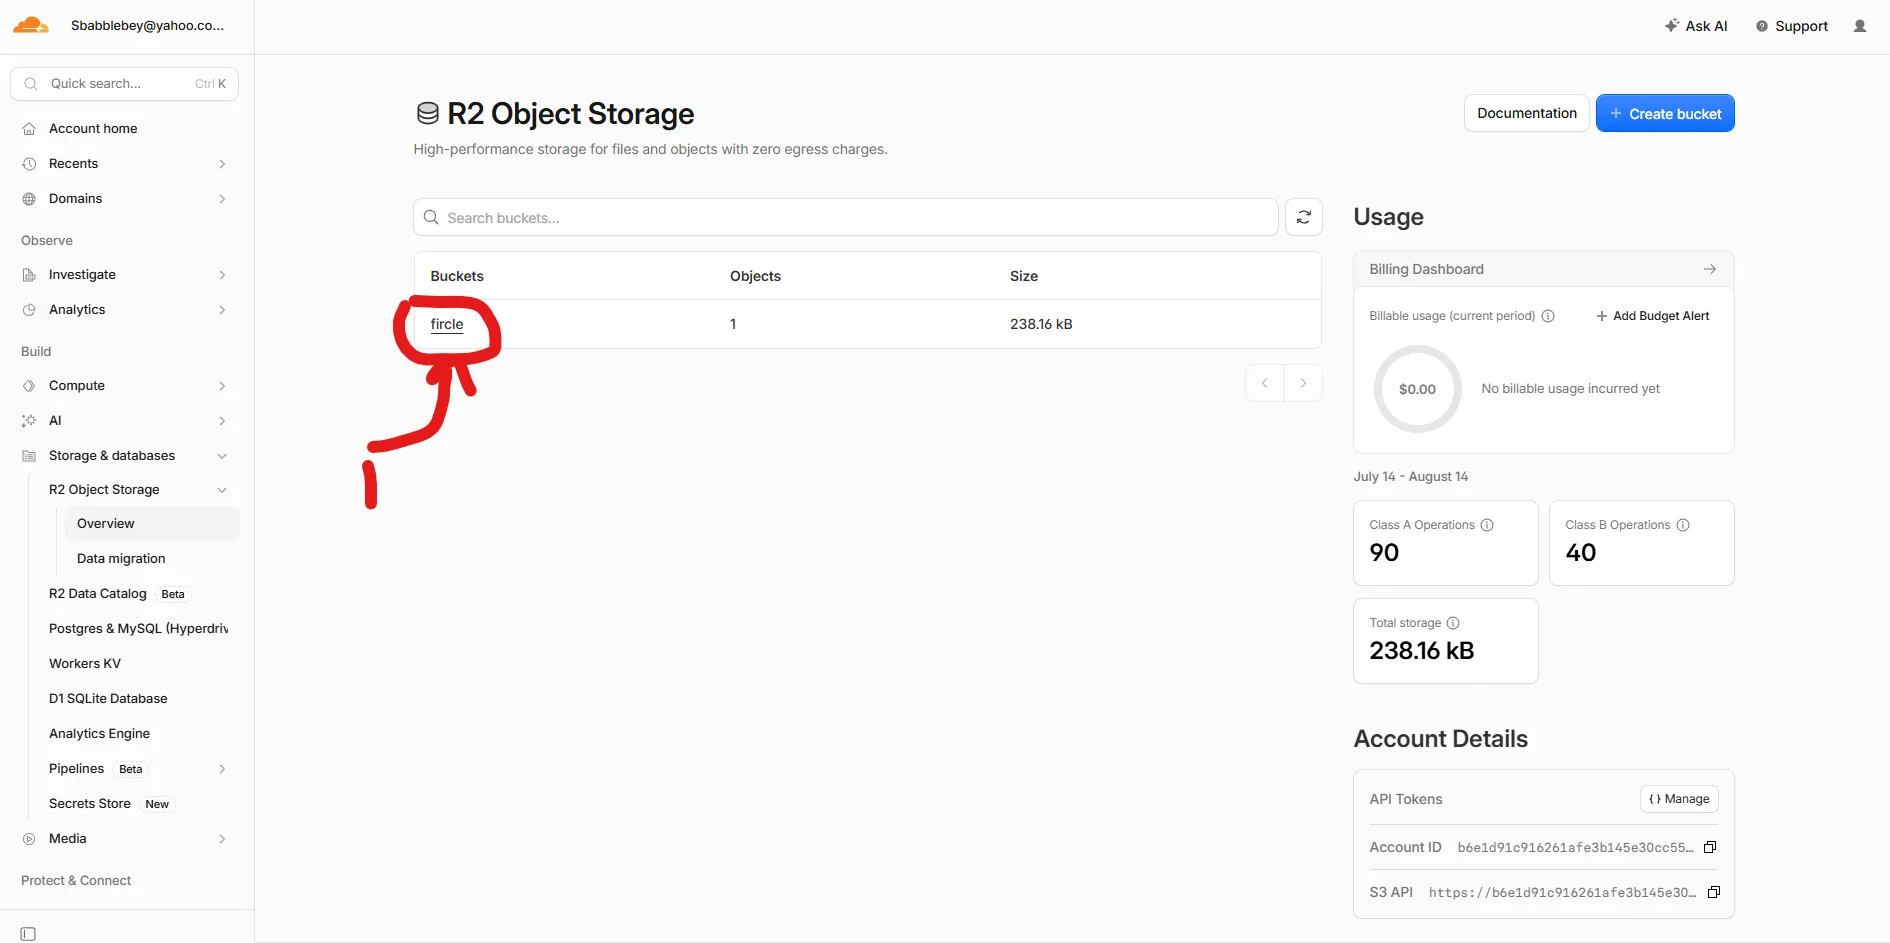Open Postgres & MySQL (Hyperdrive)

(x=139, y=629)
